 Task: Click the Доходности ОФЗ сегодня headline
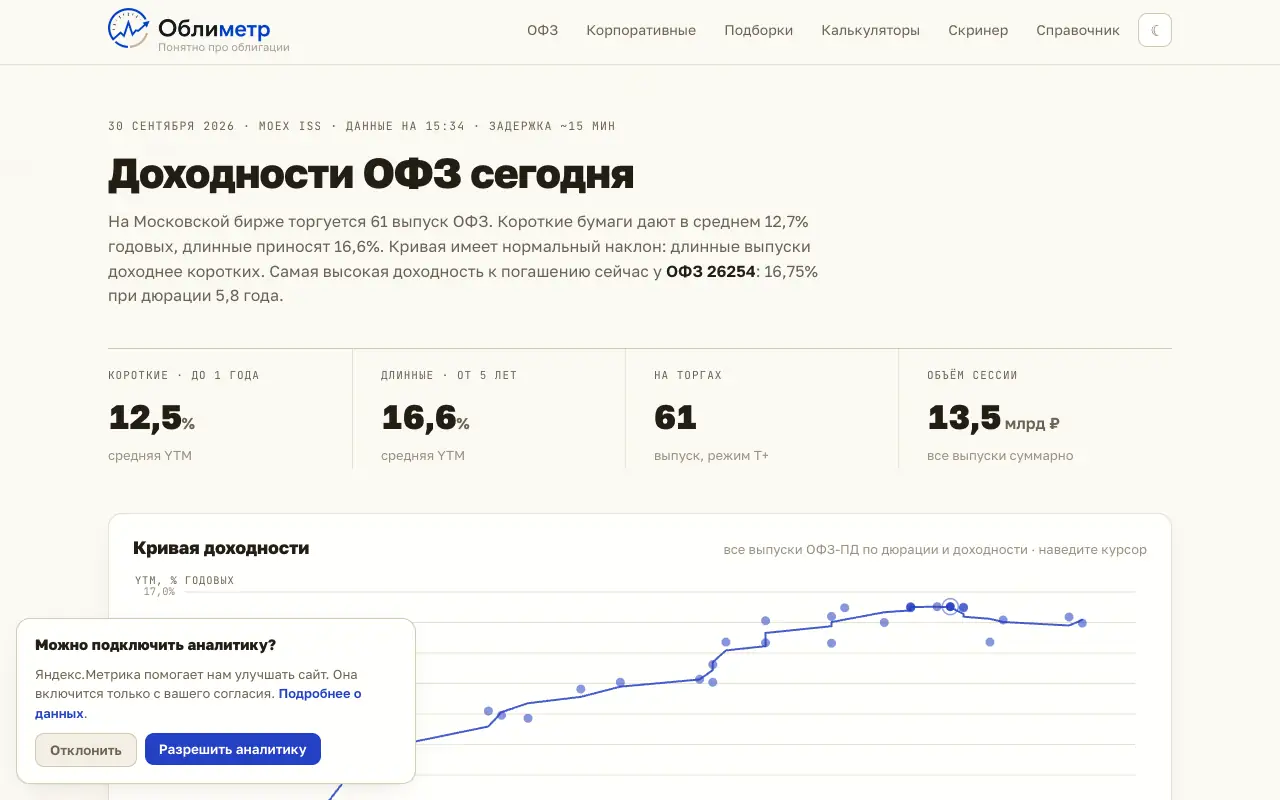pos(371,174)
